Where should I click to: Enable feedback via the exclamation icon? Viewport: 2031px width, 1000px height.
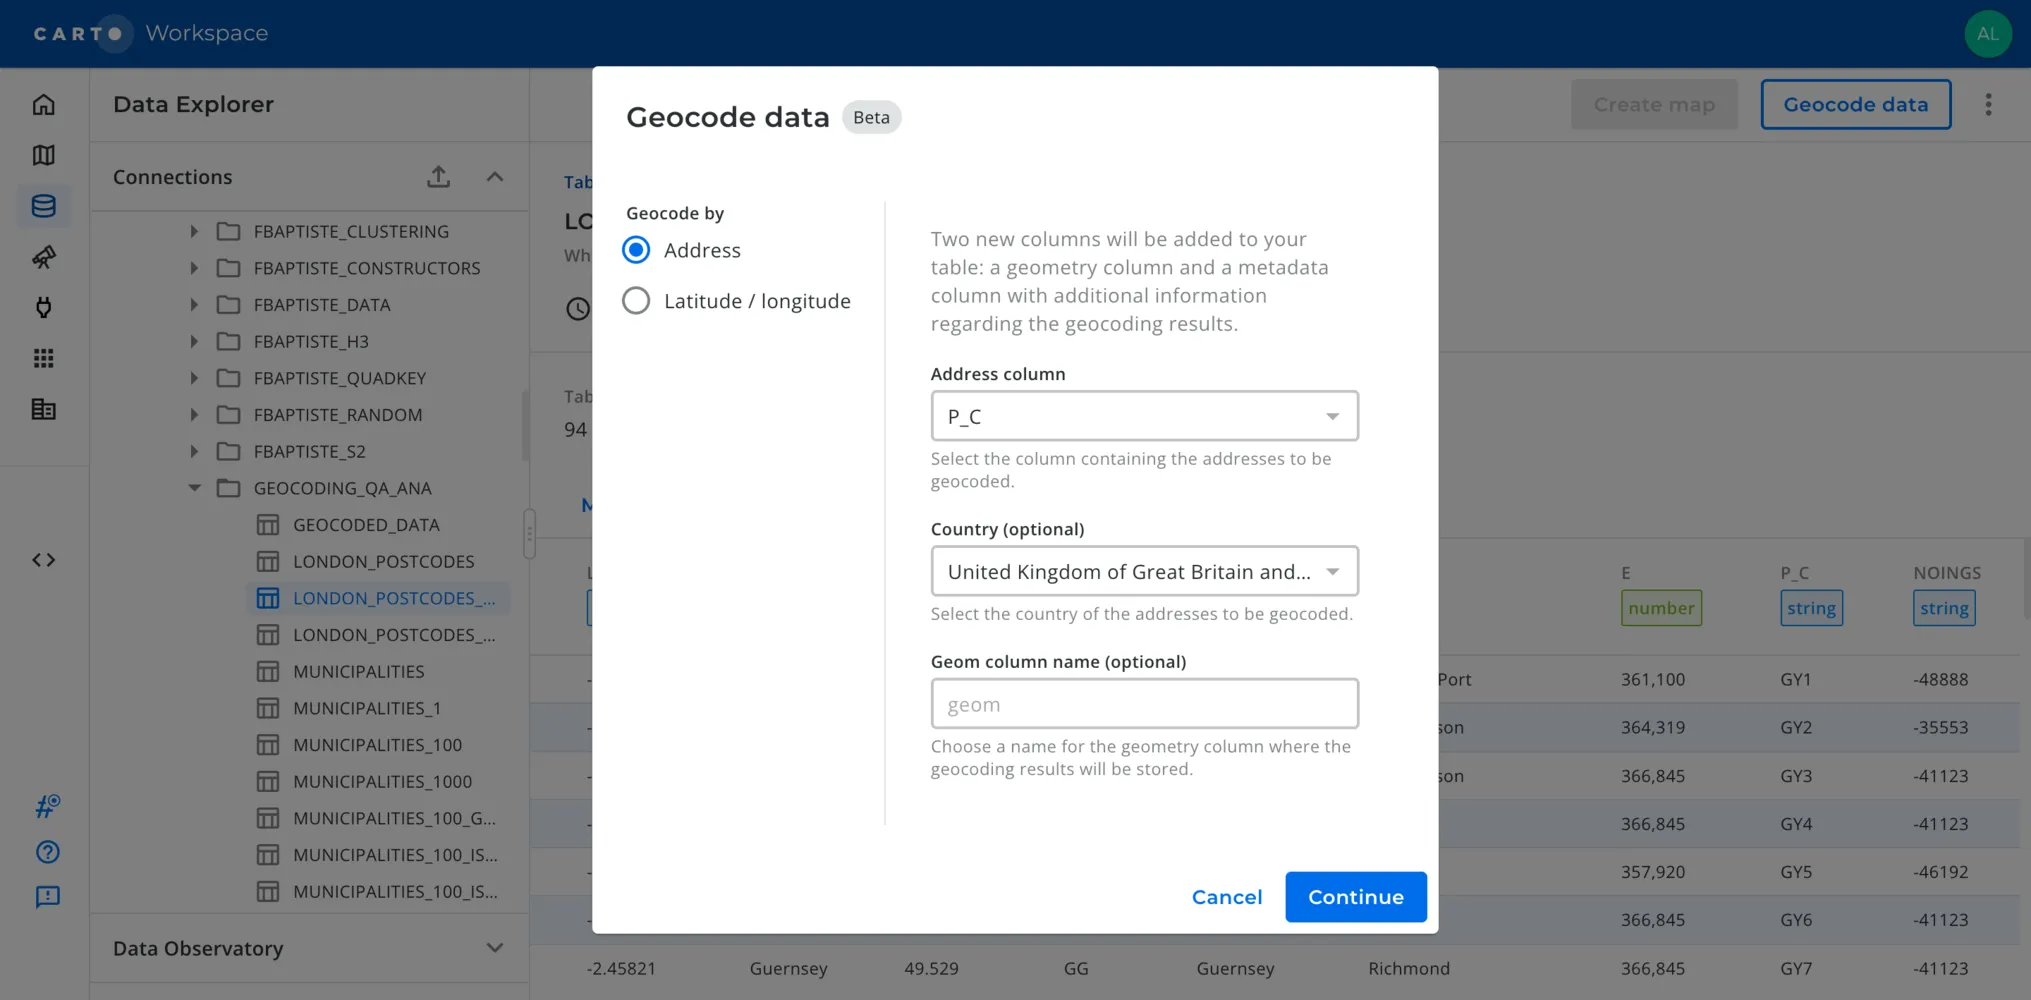tap(44, 897)
